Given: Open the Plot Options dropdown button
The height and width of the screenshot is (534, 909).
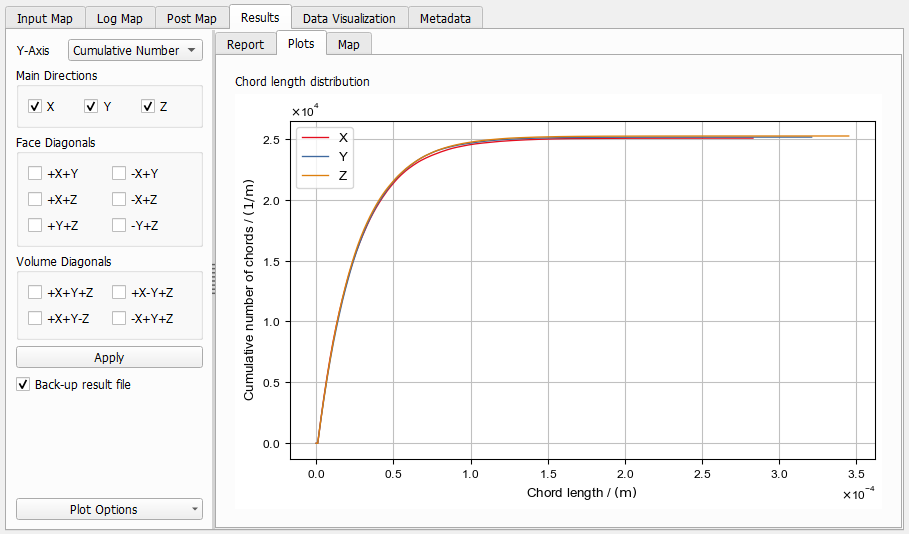Looking at the screenshot, I should coord(110,509).
